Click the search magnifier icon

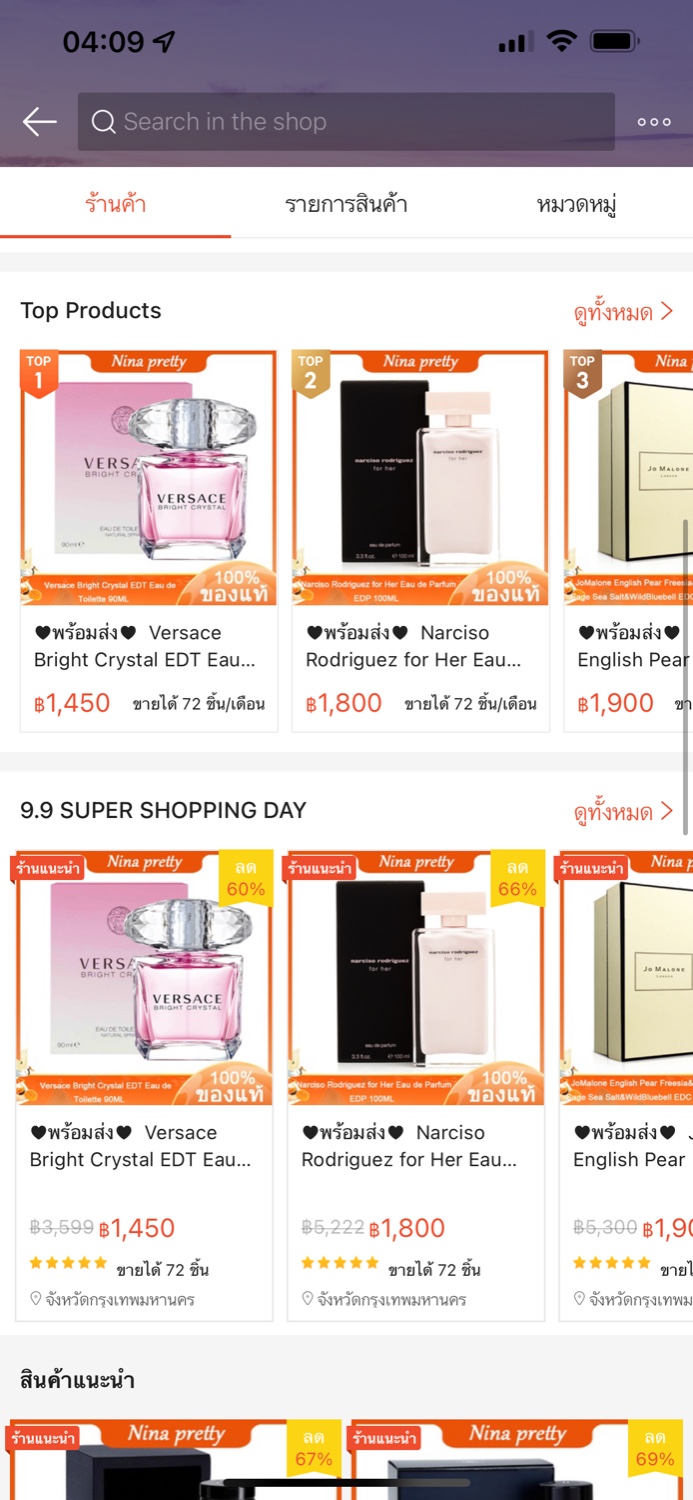coord(103,122)
